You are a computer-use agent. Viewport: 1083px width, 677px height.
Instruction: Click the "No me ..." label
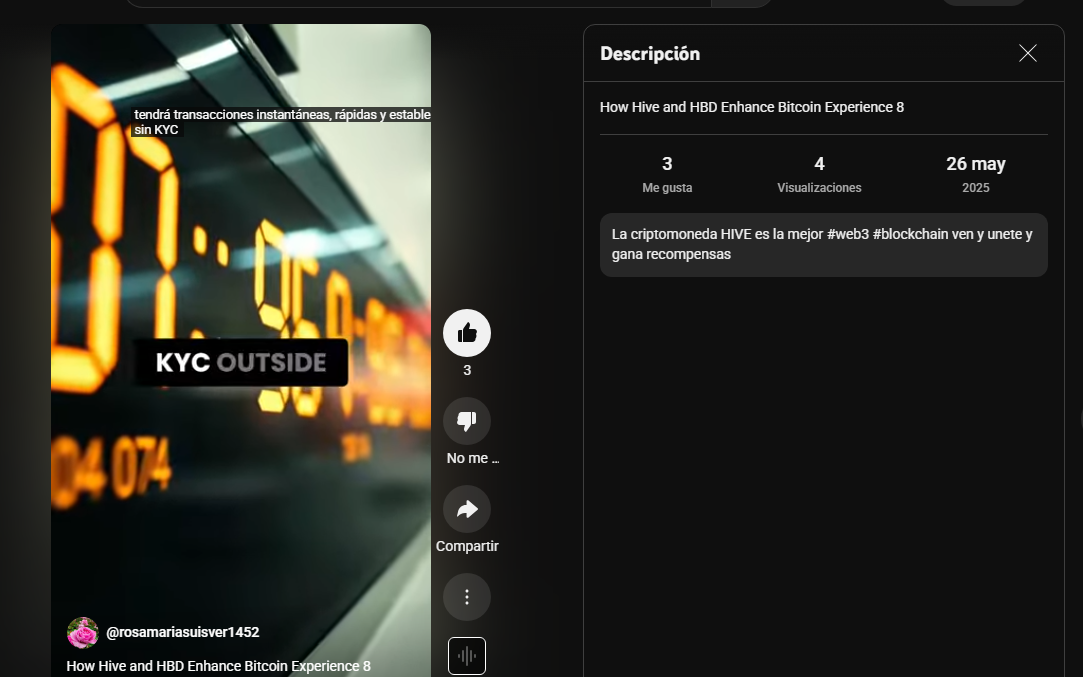(x=472, y=458)
